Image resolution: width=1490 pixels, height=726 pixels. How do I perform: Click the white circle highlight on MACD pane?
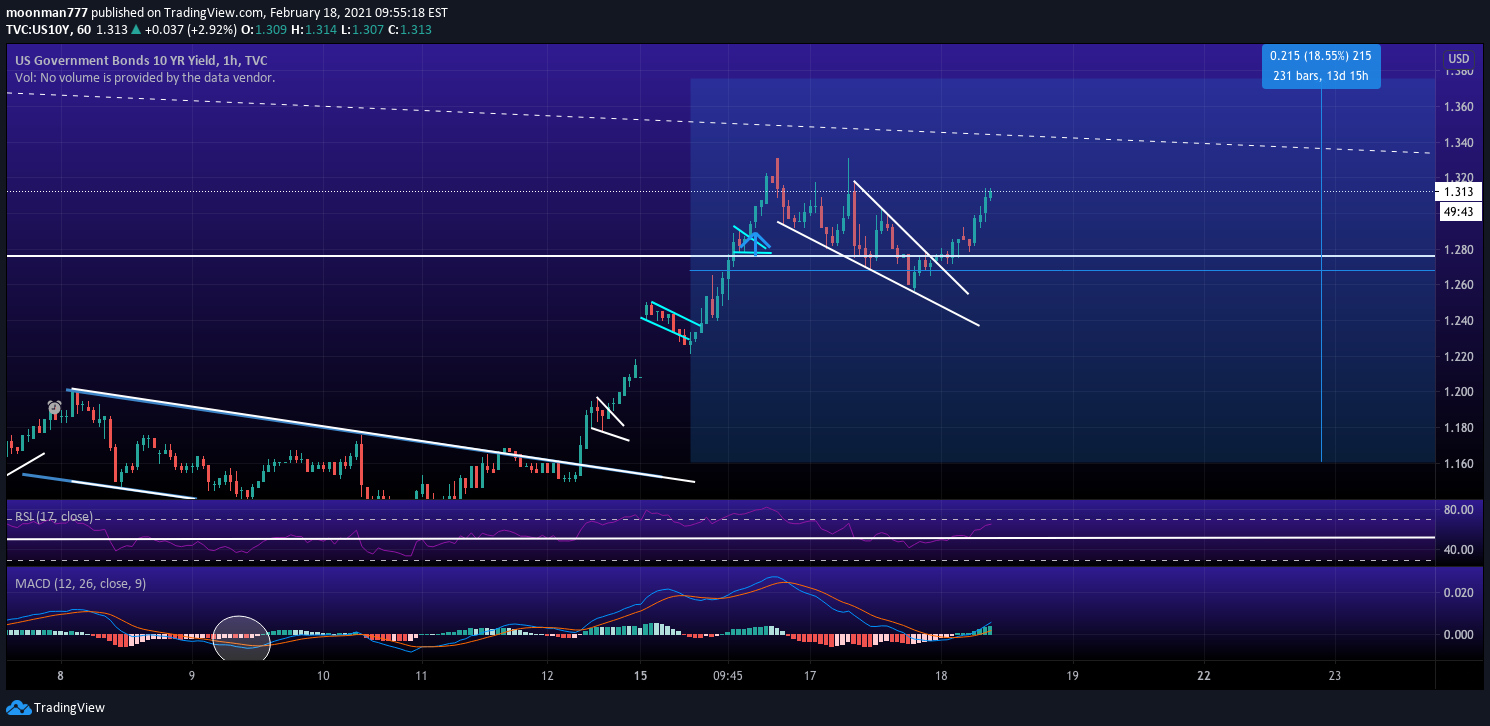(242, 638)
